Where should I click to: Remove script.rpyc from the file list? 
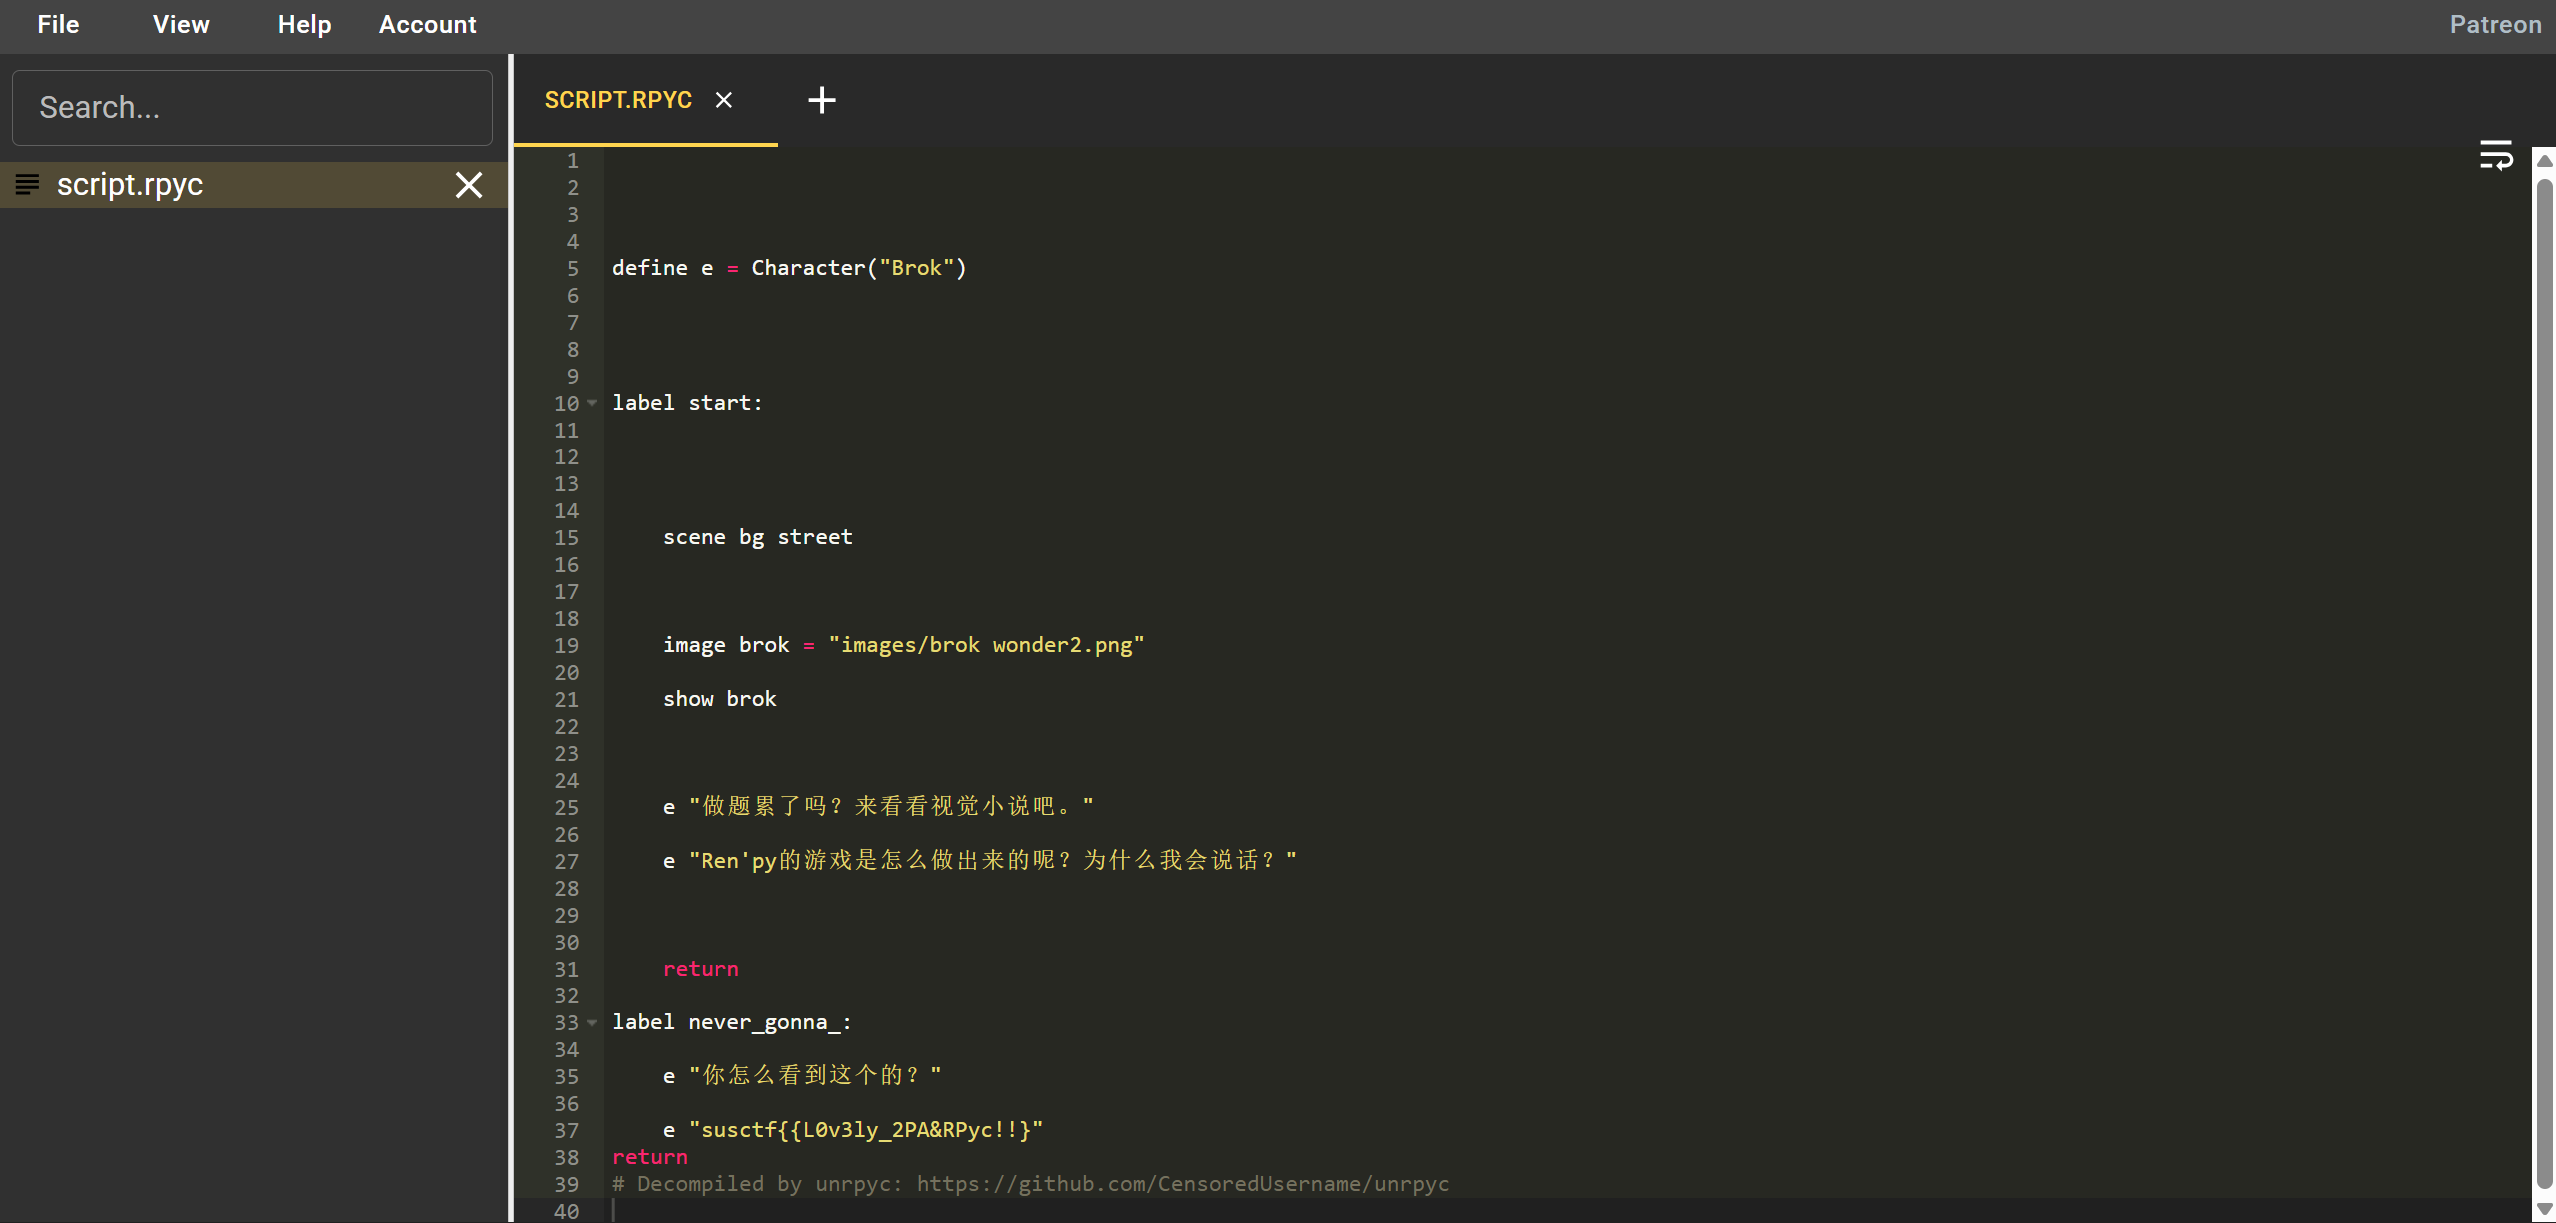point(469,185)
